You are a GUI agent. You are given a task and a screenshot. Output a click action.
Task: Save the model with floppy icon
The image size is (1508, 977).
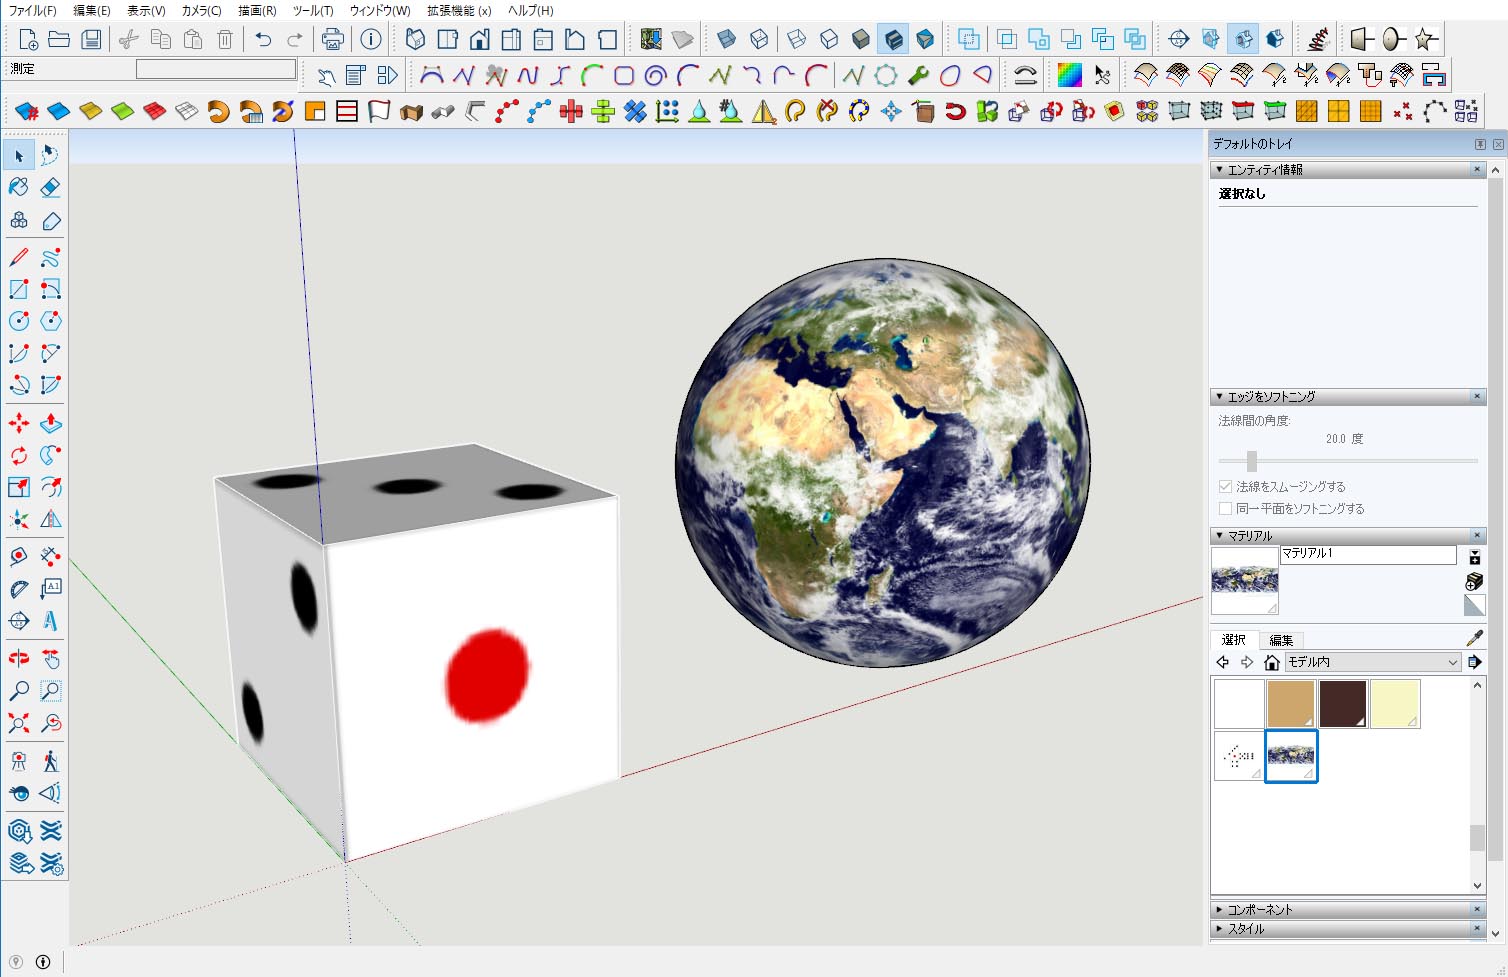click(91, 39)
